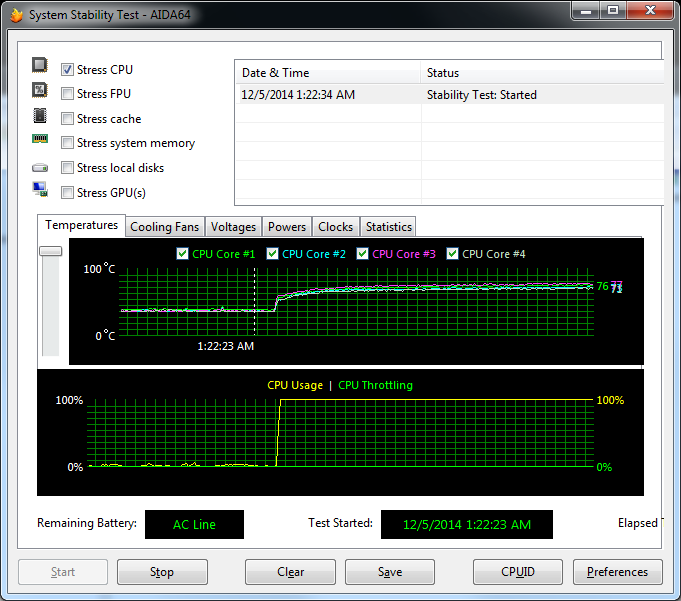Select the Temperatures tab
The image size is (681, 601).
82,225
